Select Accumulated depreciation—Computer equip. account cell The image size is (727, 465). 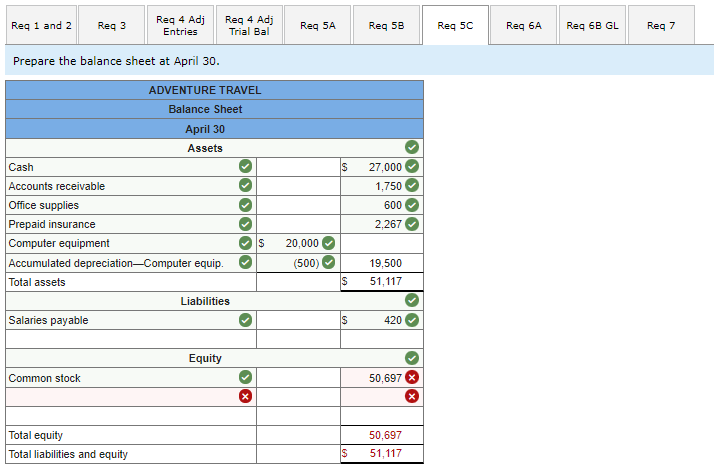point(131,263)
